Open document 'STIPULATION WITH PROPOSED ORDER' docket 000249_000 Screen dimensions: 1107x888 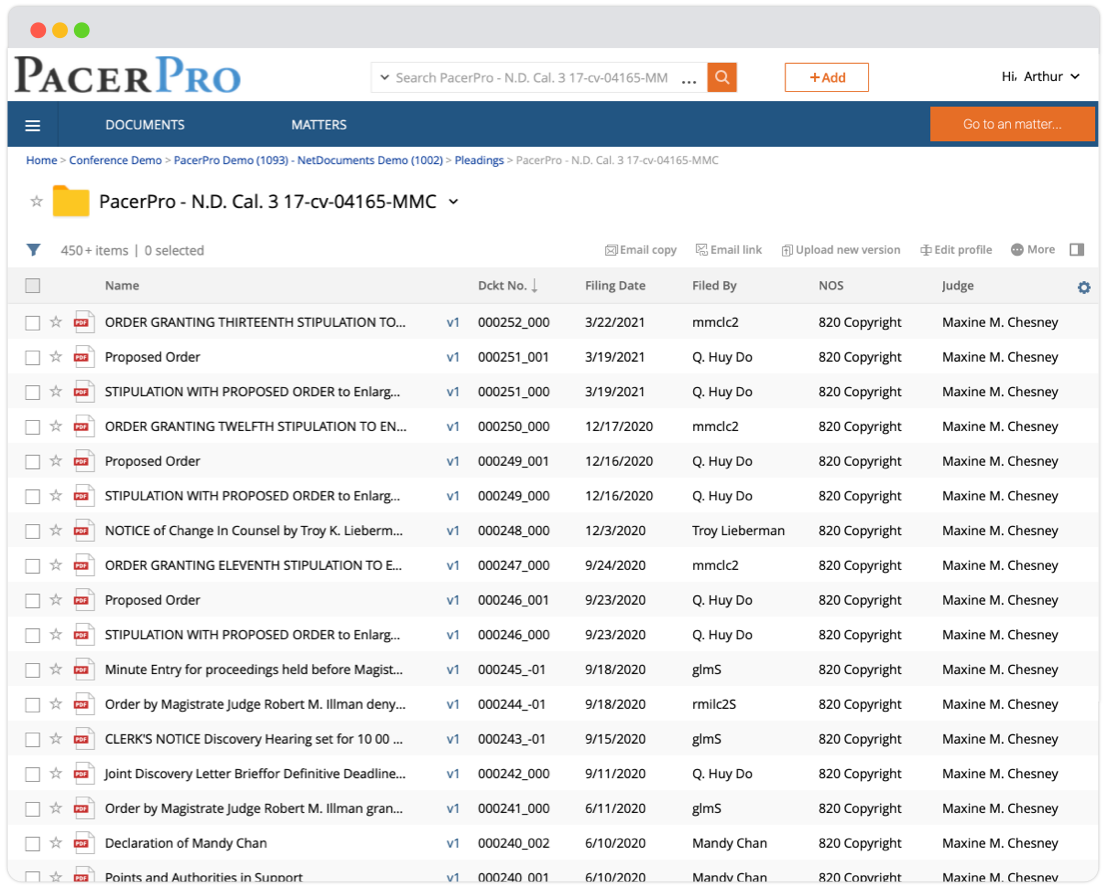point(252,496)
